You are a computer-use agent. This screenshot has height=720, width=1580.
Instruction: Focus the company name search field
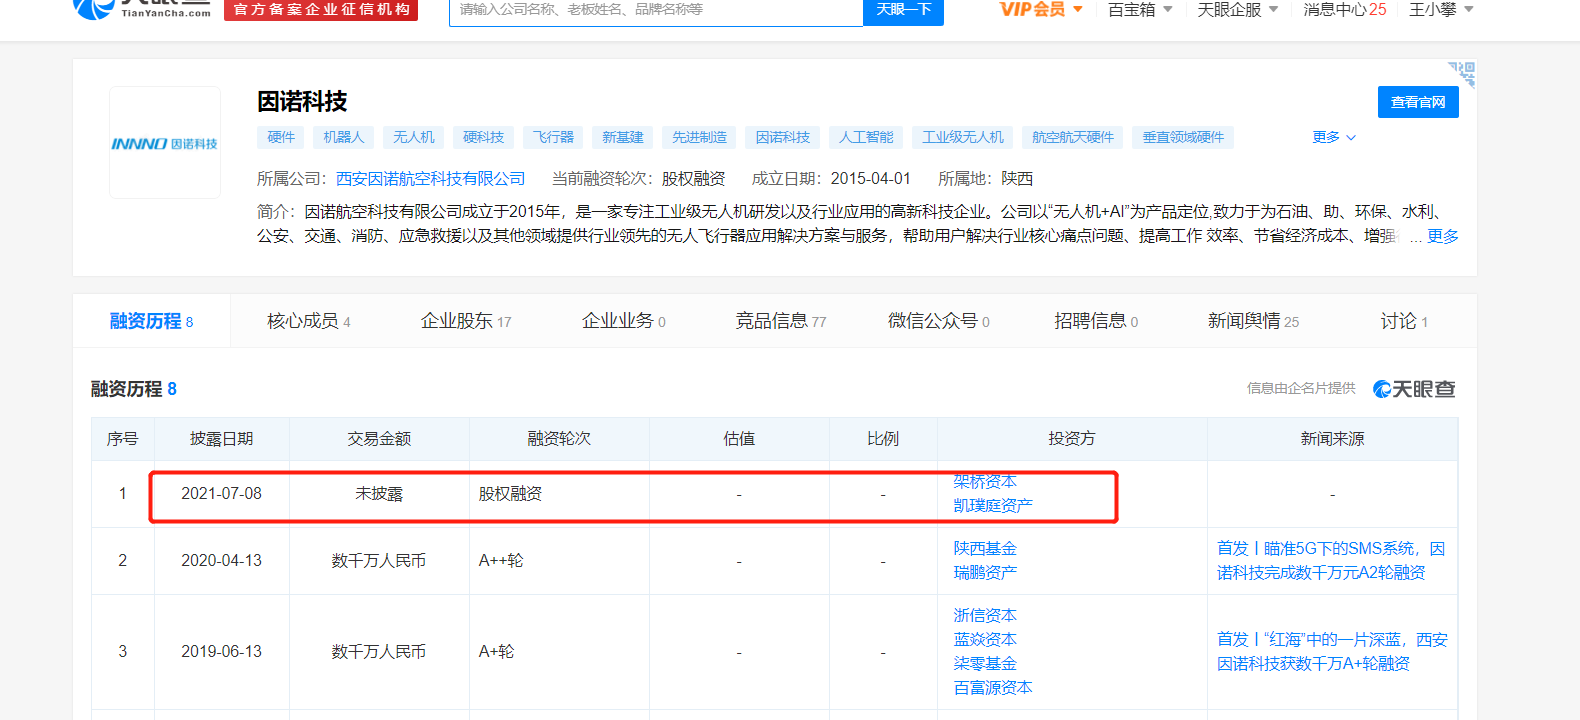[656, 10]
